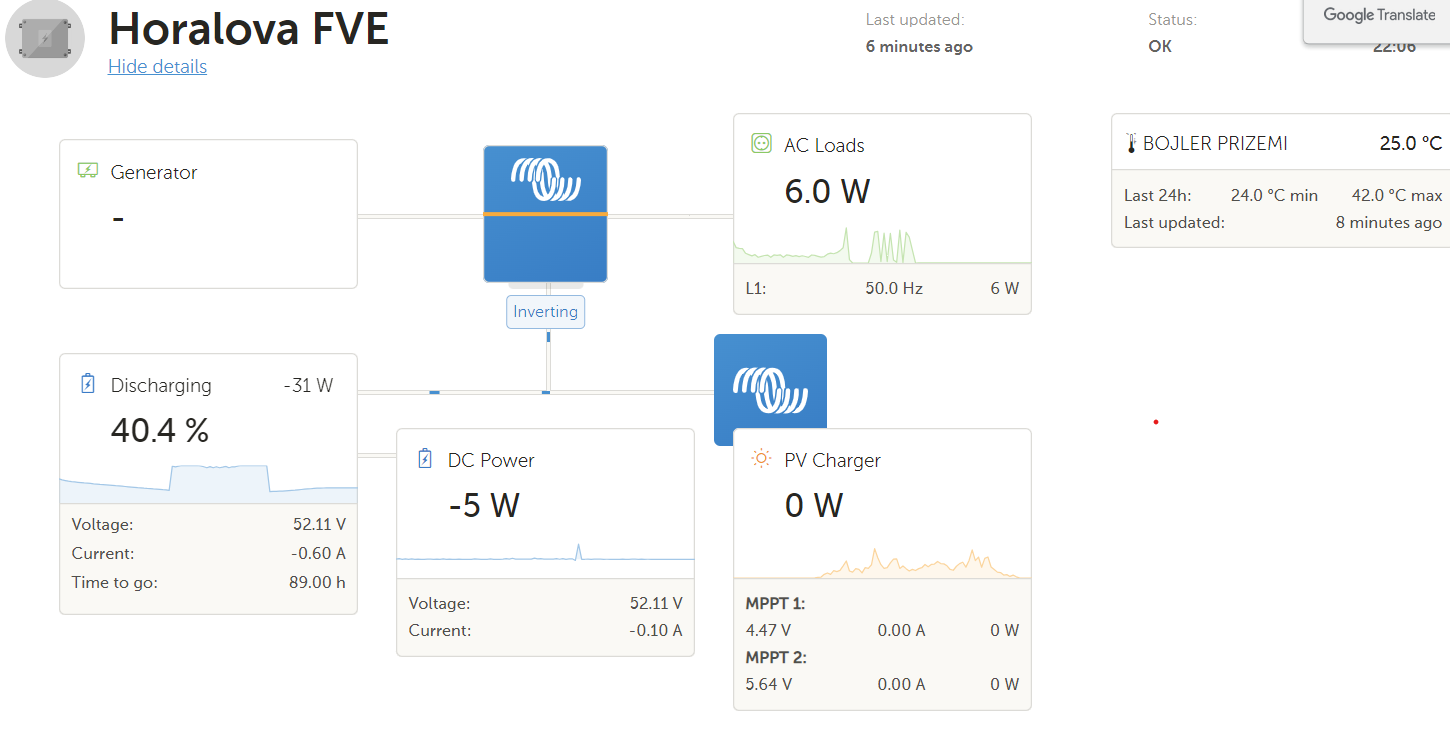Image resolution: width=1450 pixels, height=730 pixels.
Task: Click the DC Power battery icon
Action: [424, 459]
